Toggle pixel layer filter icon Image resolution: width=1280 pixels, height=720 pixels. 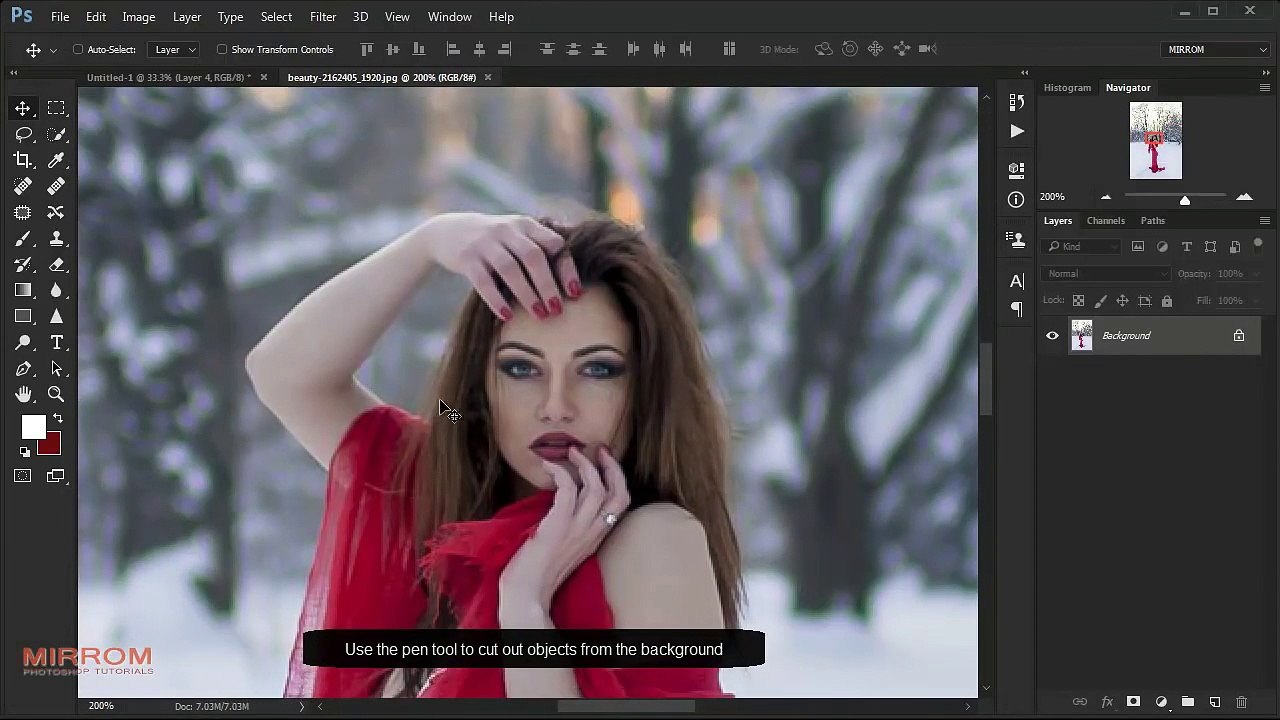point(1138,247)
